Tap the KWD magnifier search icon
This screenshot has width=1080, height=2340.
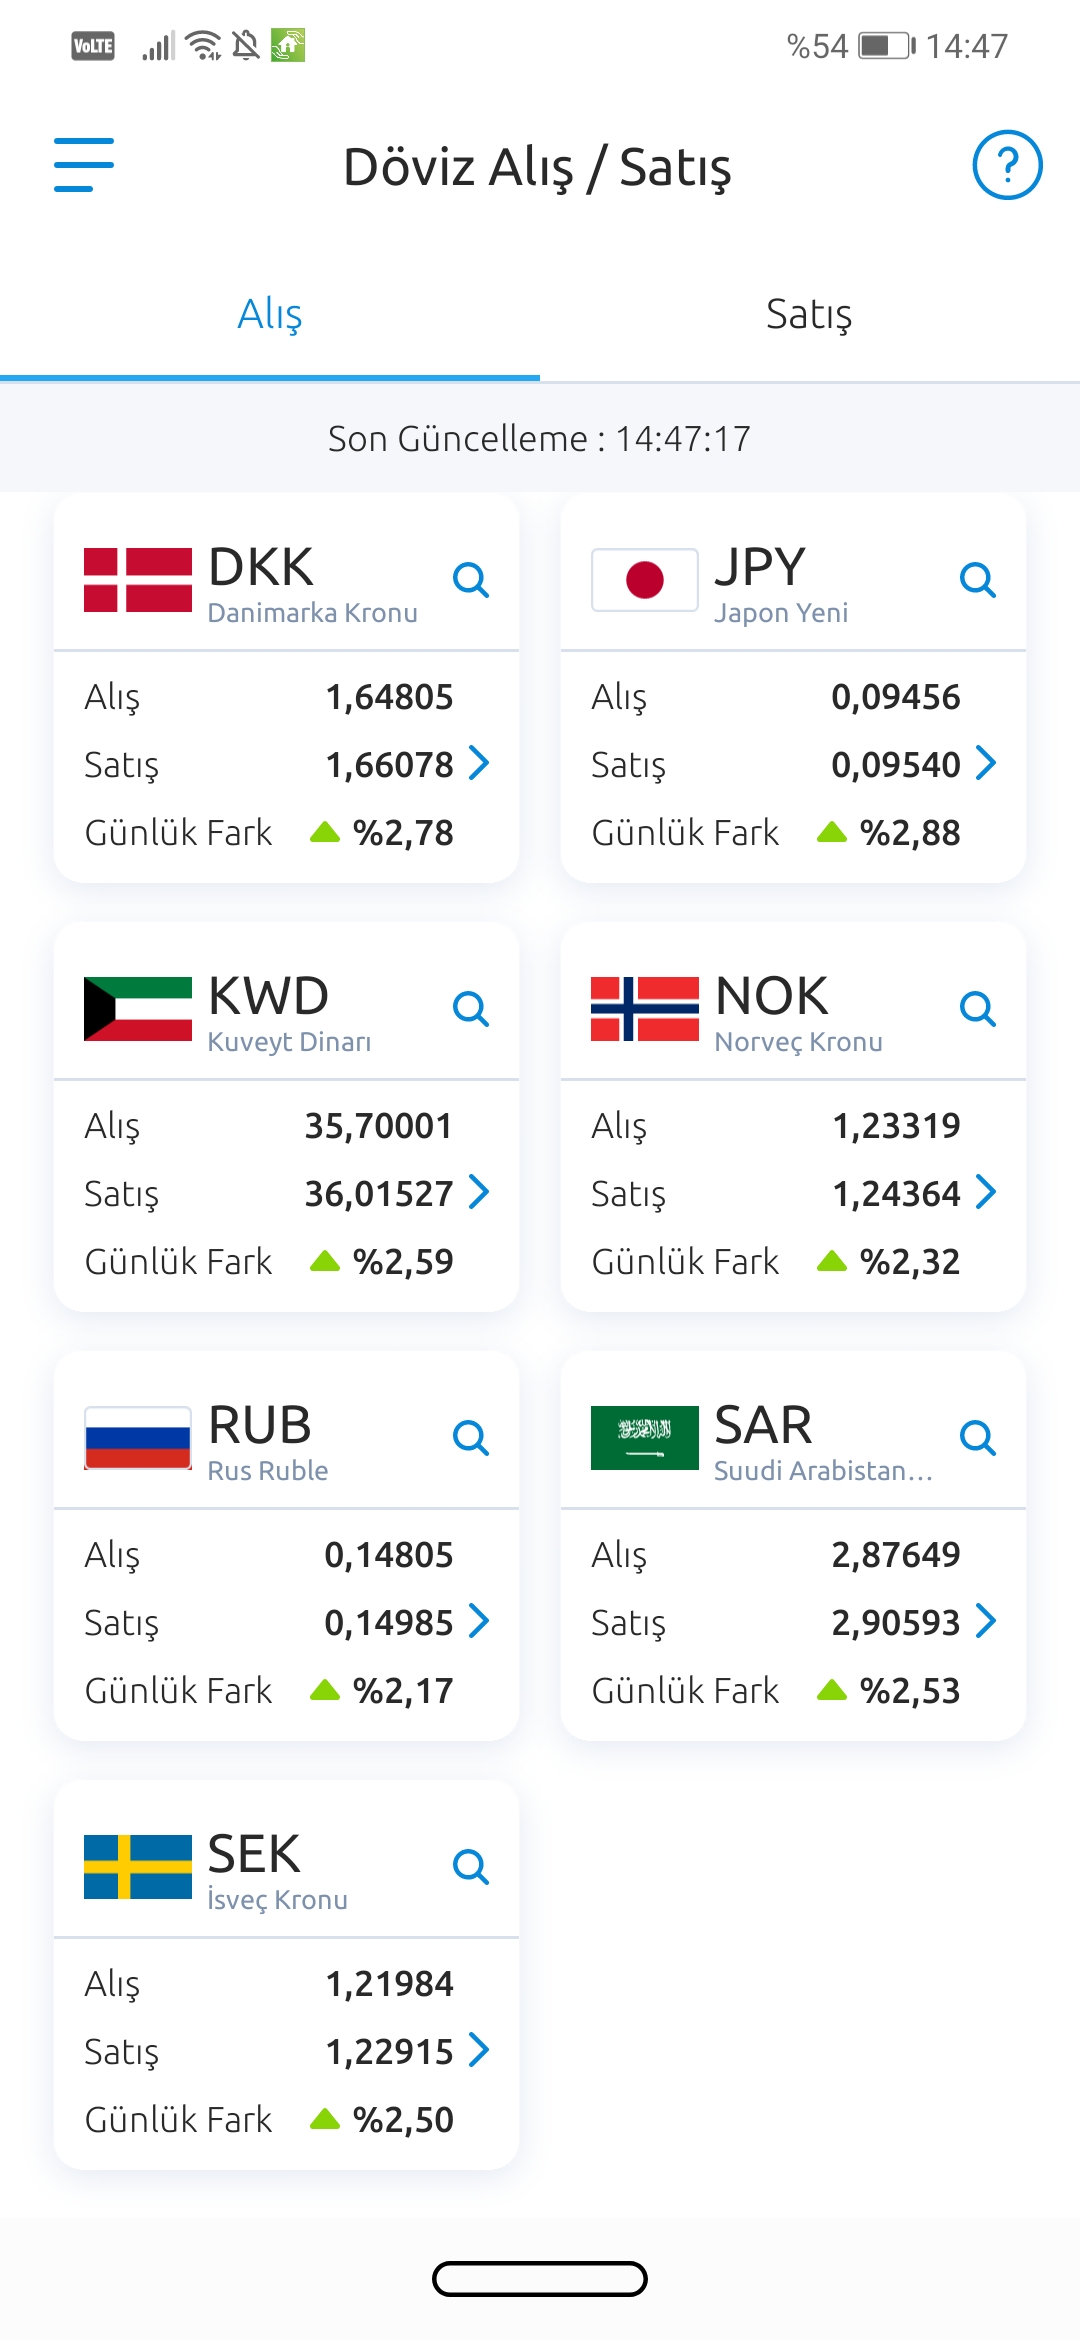click(x=471, y=1009)
